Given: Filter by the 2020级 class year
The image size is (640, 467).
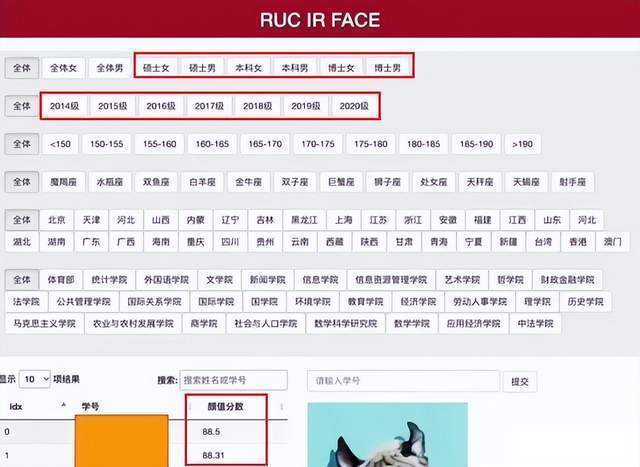Looking at the screenshot, I should [x=354, y=106].
